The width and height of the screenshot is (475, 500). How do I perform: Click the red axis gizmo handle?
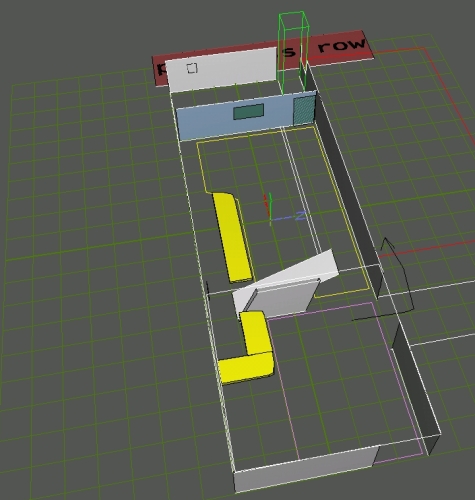click(x=266, y=205)
